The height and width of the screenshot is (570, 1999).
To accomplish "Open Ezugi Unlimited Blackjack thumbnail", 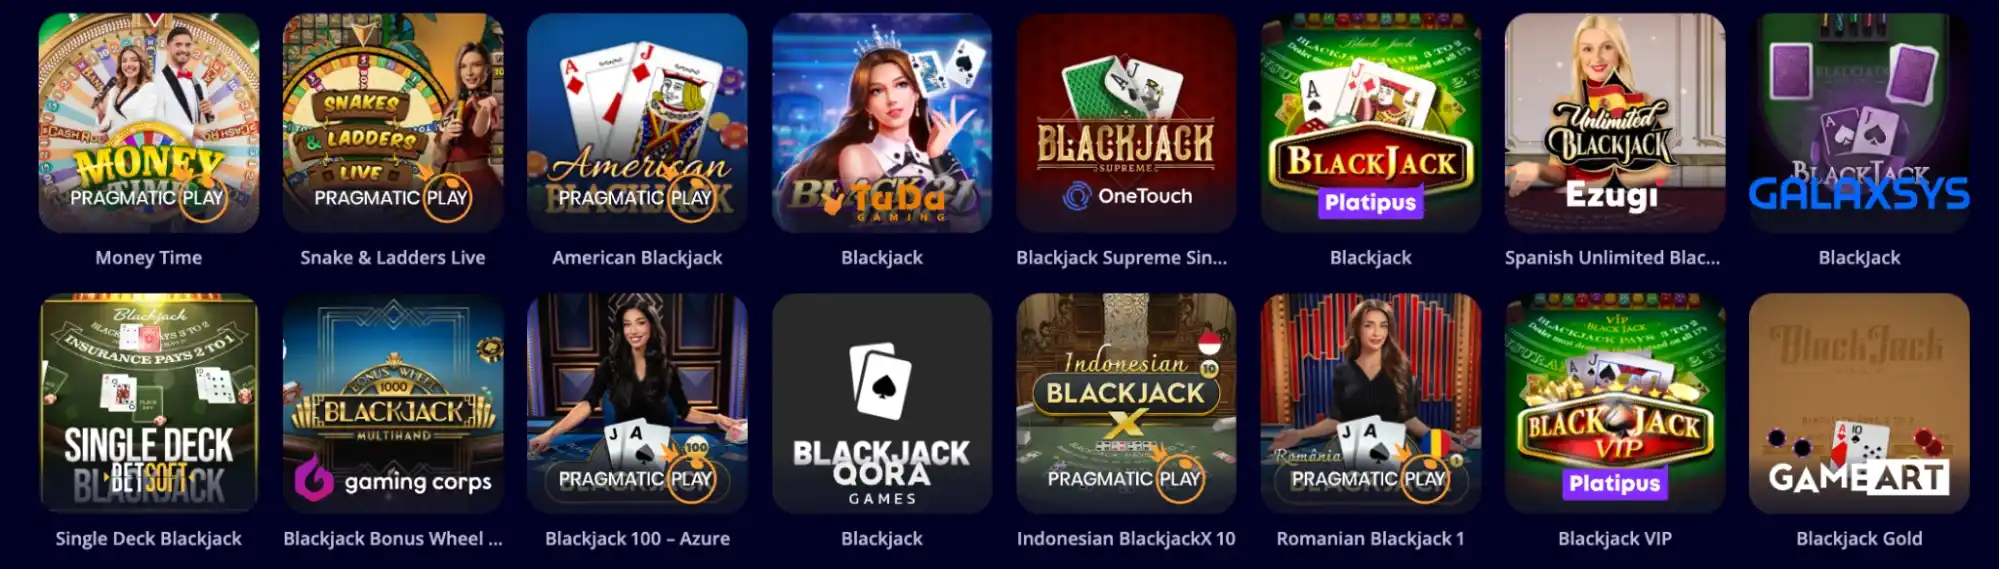I will [x=1615, y=123].
